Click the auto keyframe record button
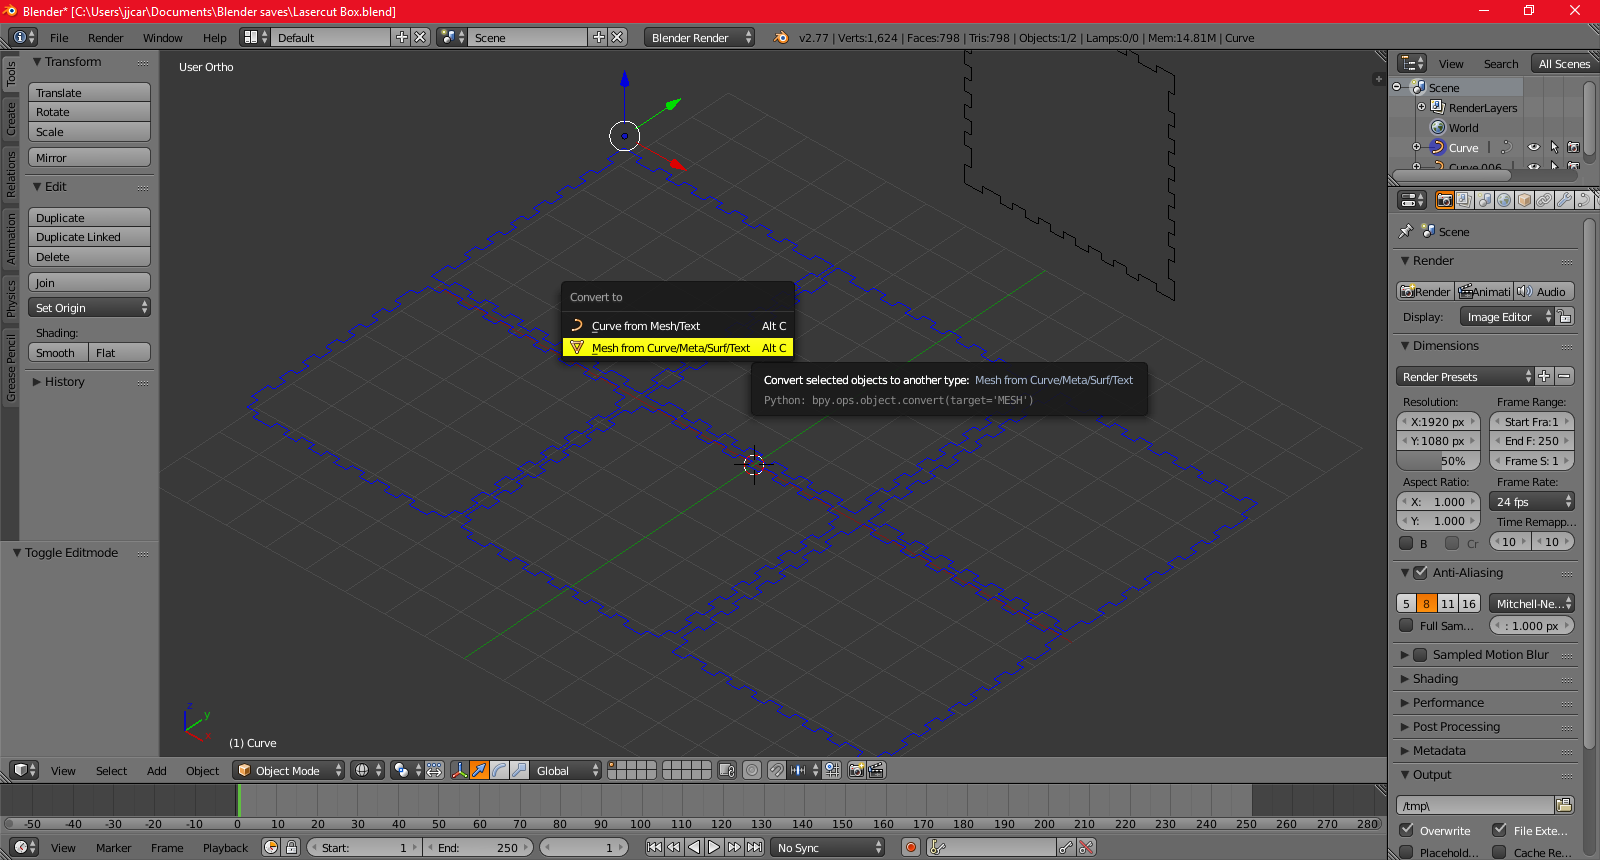The image size is (1600, 860). 910,847
